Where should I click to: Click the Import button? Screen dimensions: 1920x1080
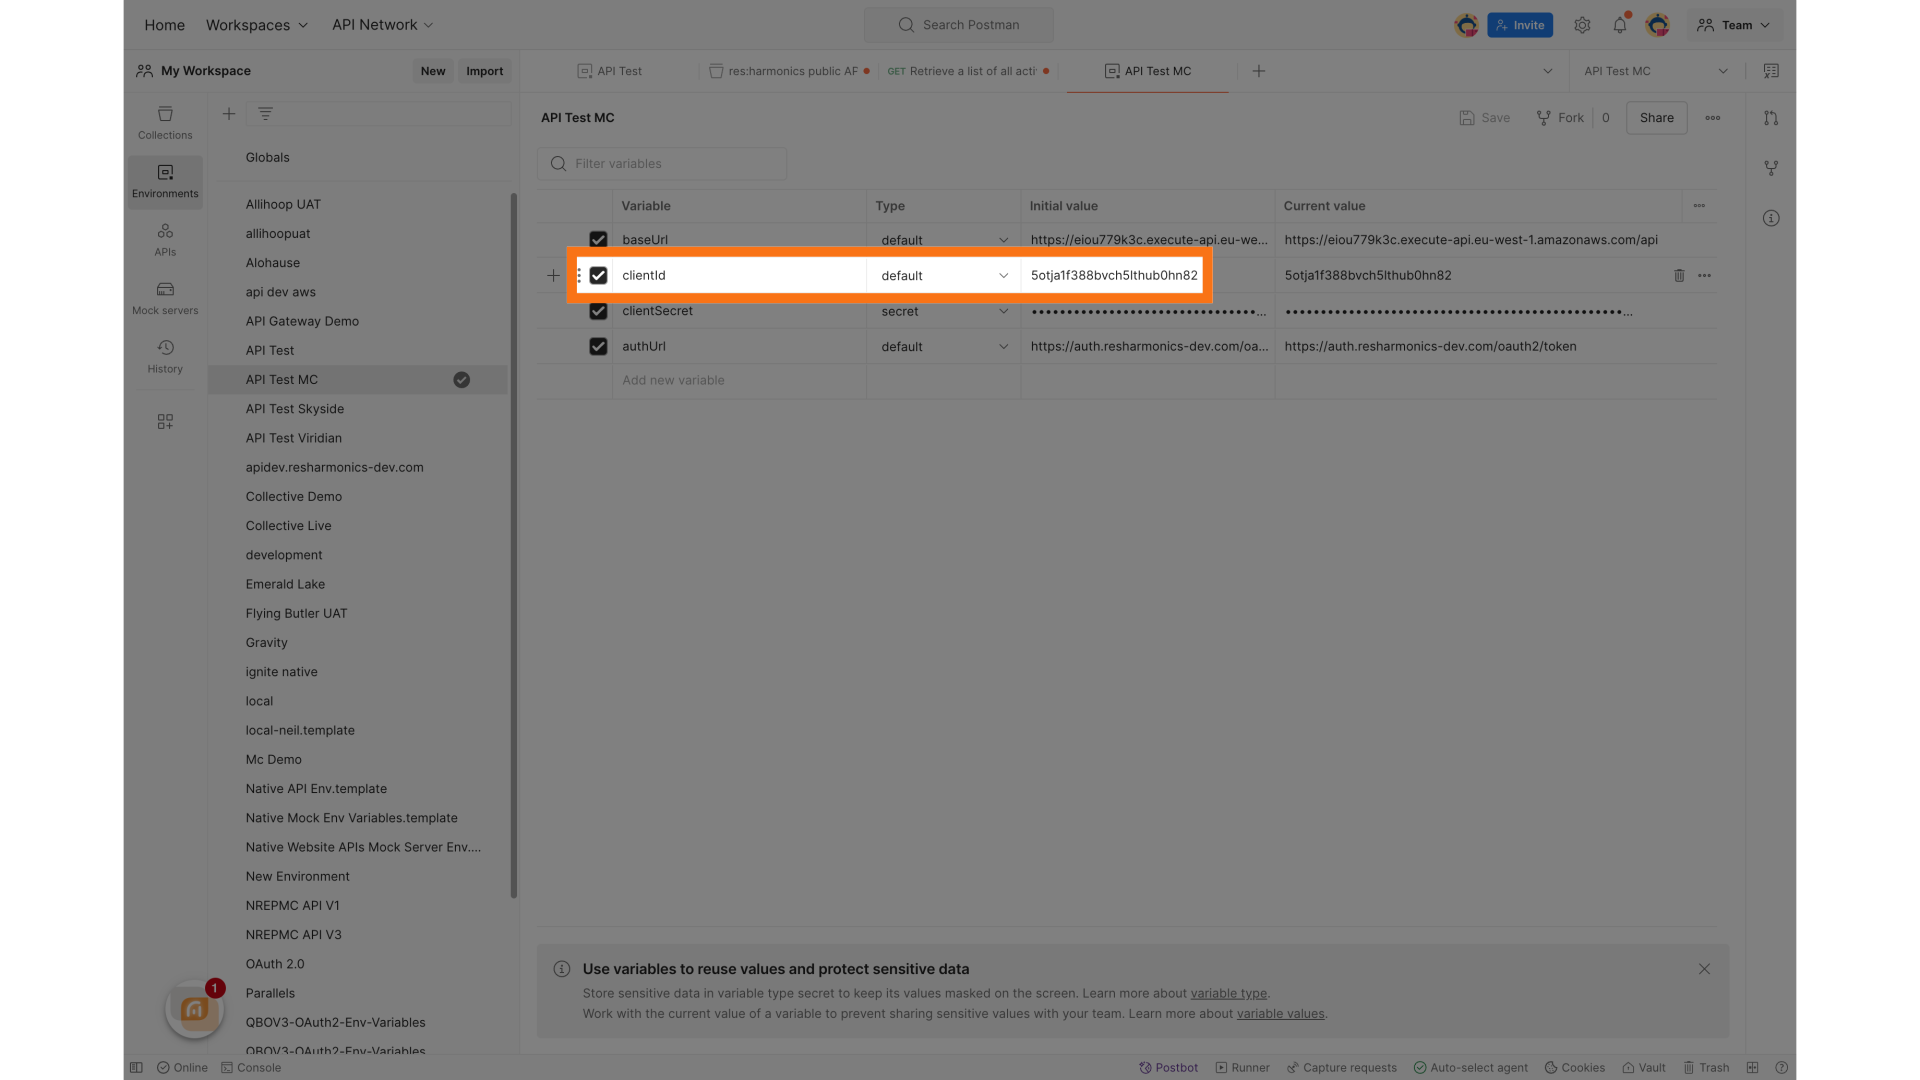pyautogui.click(x=484, y=71)
